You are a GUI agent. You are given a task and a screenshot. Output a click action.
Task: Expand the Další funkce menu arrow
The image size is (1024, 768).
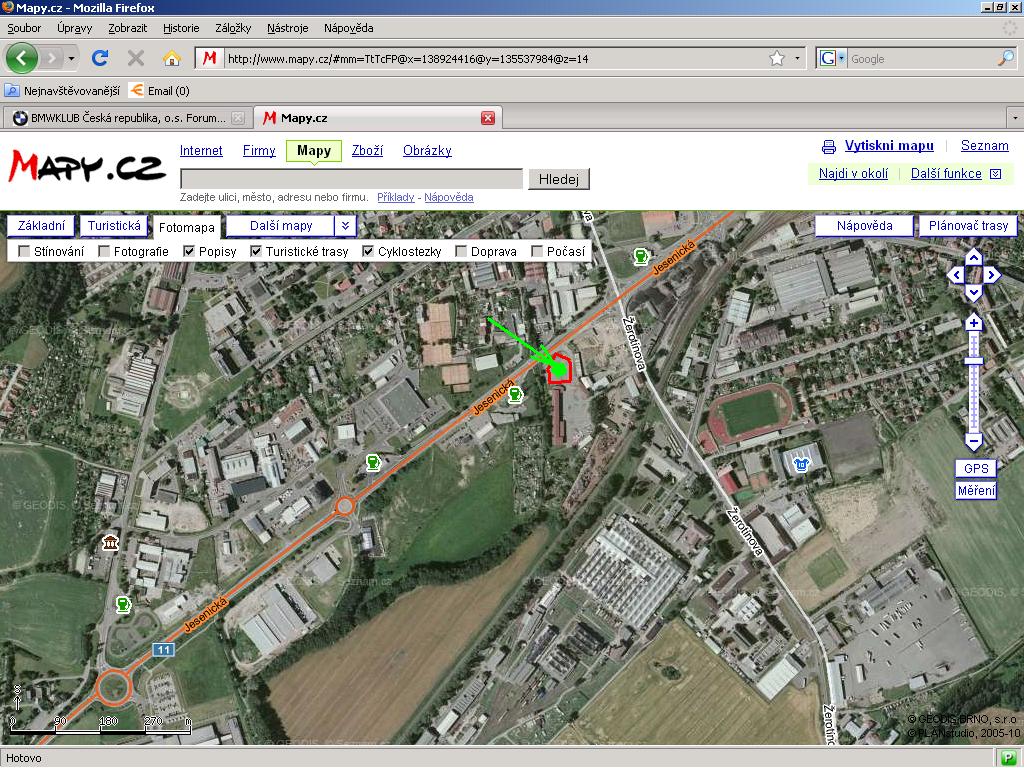[x=995, y=174]
